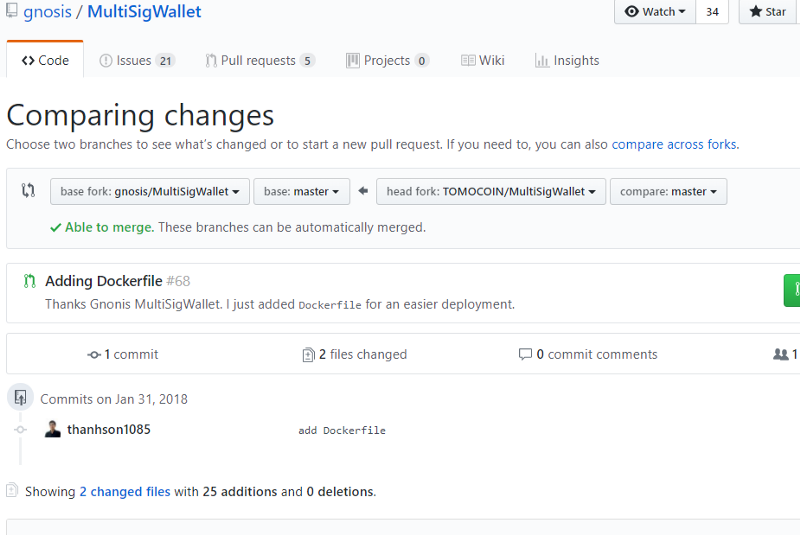The height and width of the screenshot is (535, 800).
Task: Click the file diff icon beside Showing
Action: click(x=12, y=491)
